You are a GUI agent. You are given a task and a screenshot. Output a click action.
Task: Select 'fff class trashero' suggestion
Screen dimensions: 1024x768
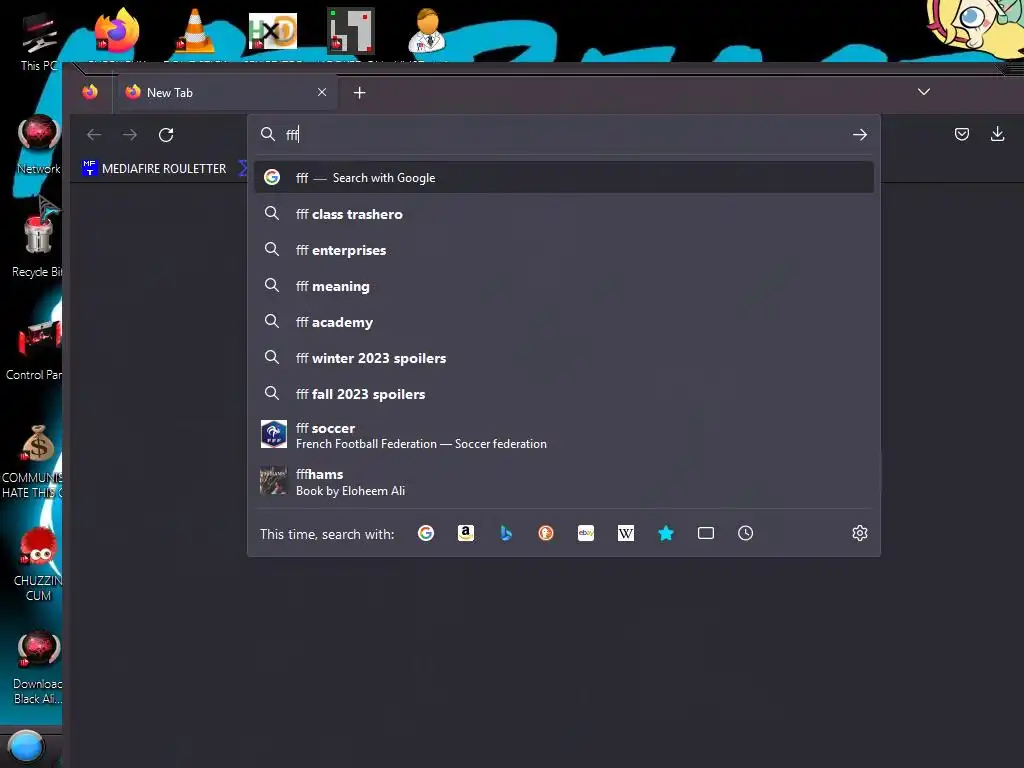(564, 214)
